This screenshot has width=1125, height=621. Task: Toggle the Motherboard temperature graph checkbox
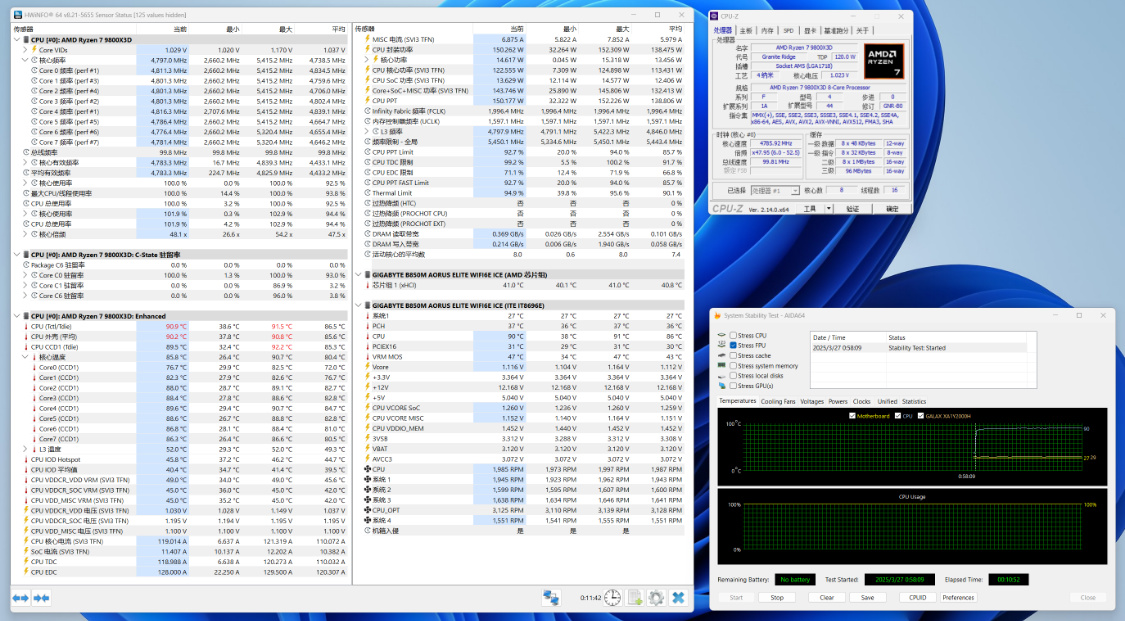click(852, 415)
